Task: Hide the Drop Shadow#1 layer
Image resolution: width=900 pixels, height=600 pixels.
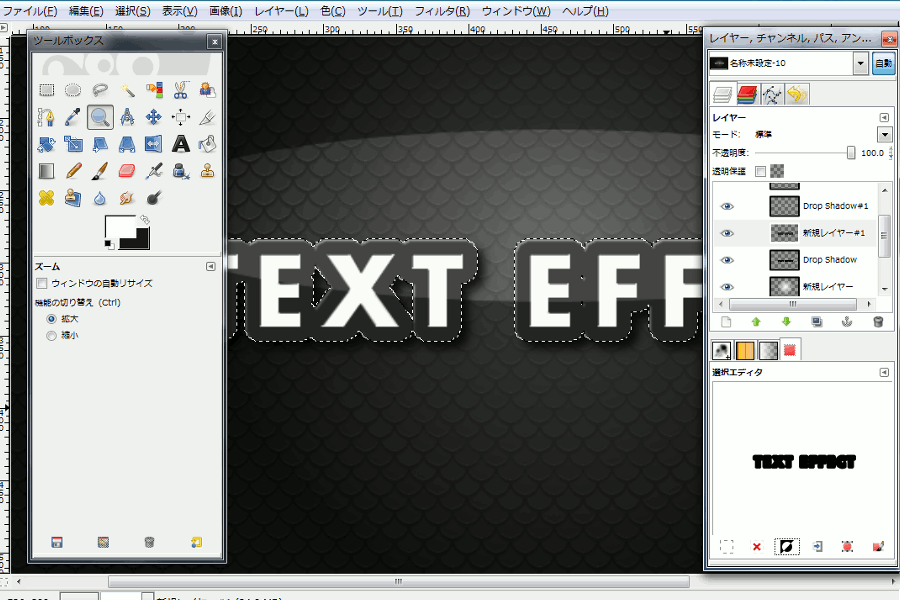Action: pos(727,205)
